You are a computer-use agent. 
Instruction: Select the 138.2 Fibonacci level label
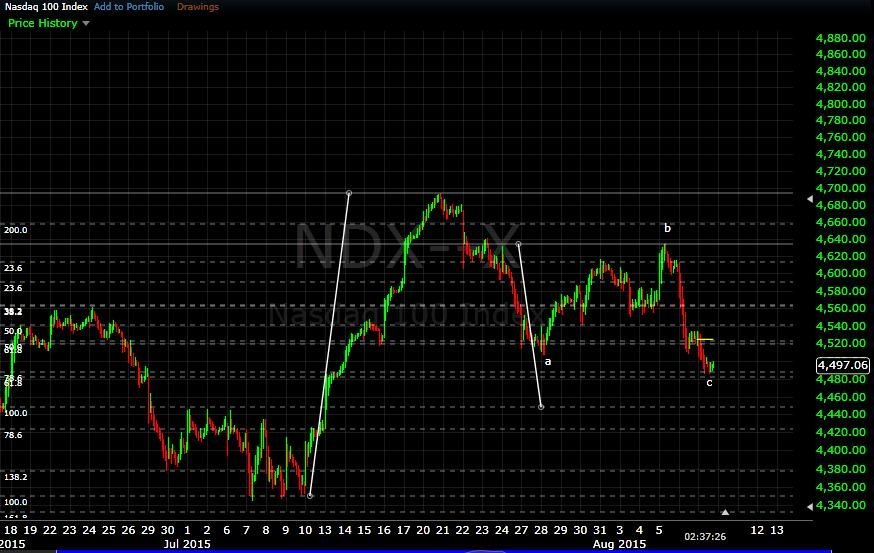(x=15, y=478)
